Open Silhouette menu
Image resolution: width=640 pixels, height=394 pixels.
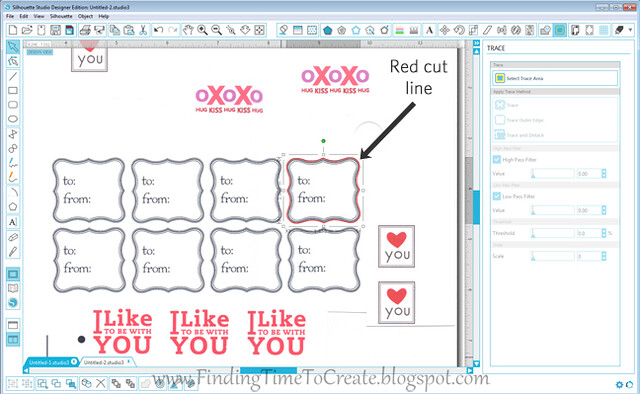(x=61, y=16)
